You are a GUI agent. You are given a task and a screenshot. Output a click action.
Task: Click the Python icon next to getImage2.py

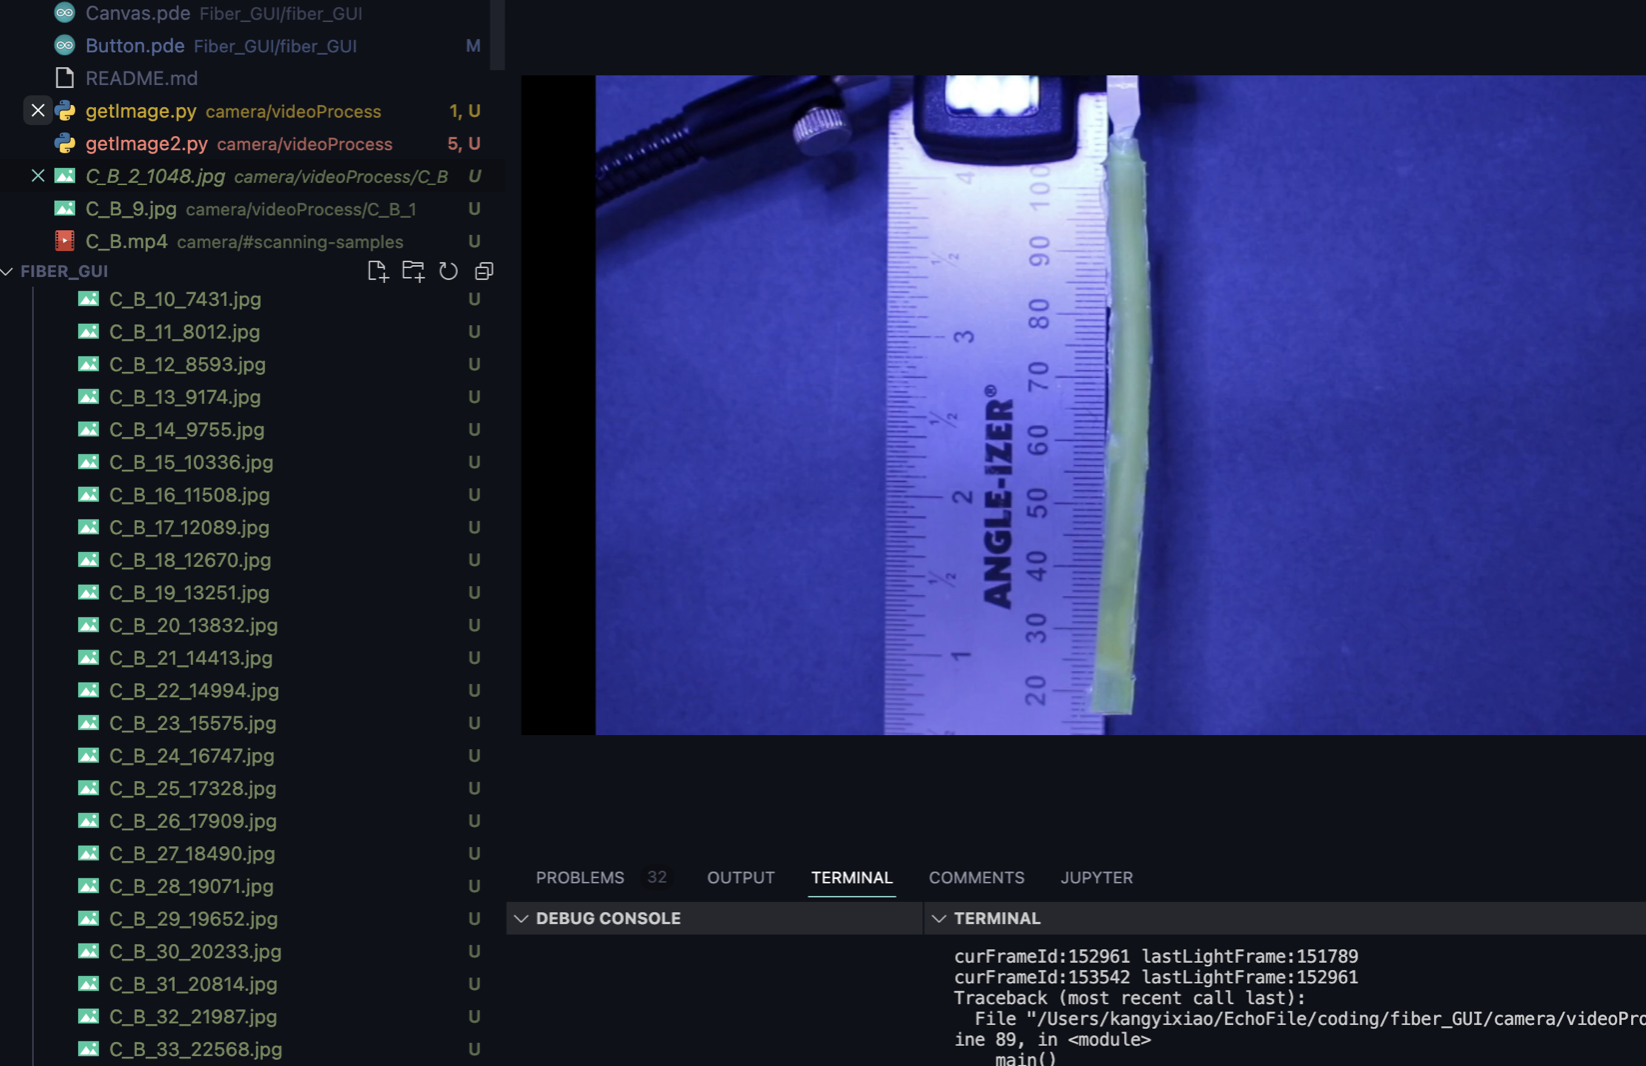pos(65,144)
